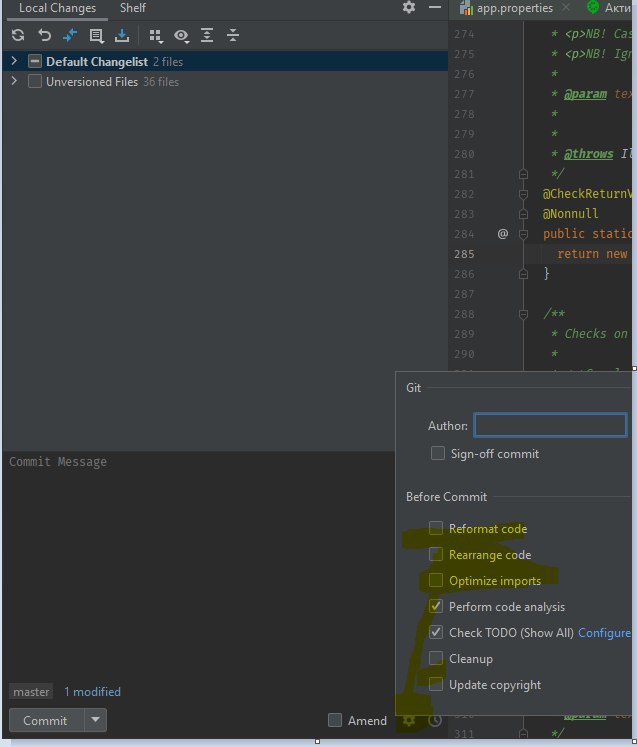
Task: Enable Reformat code checkbox
Action: (x=435, y=528)
